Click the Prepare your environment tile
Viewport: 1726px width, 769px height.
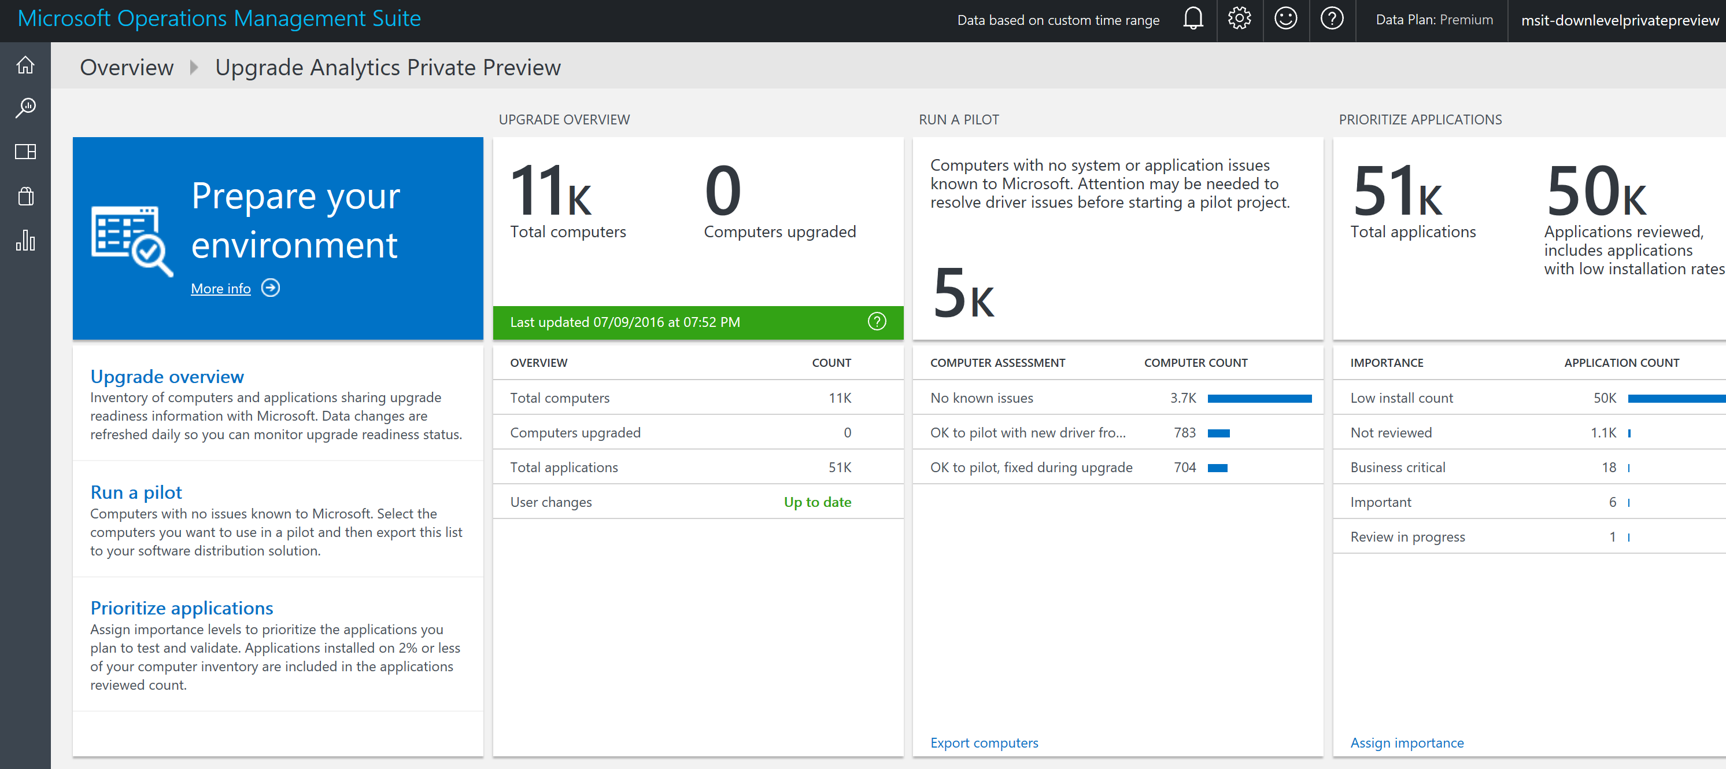(278, 238)
